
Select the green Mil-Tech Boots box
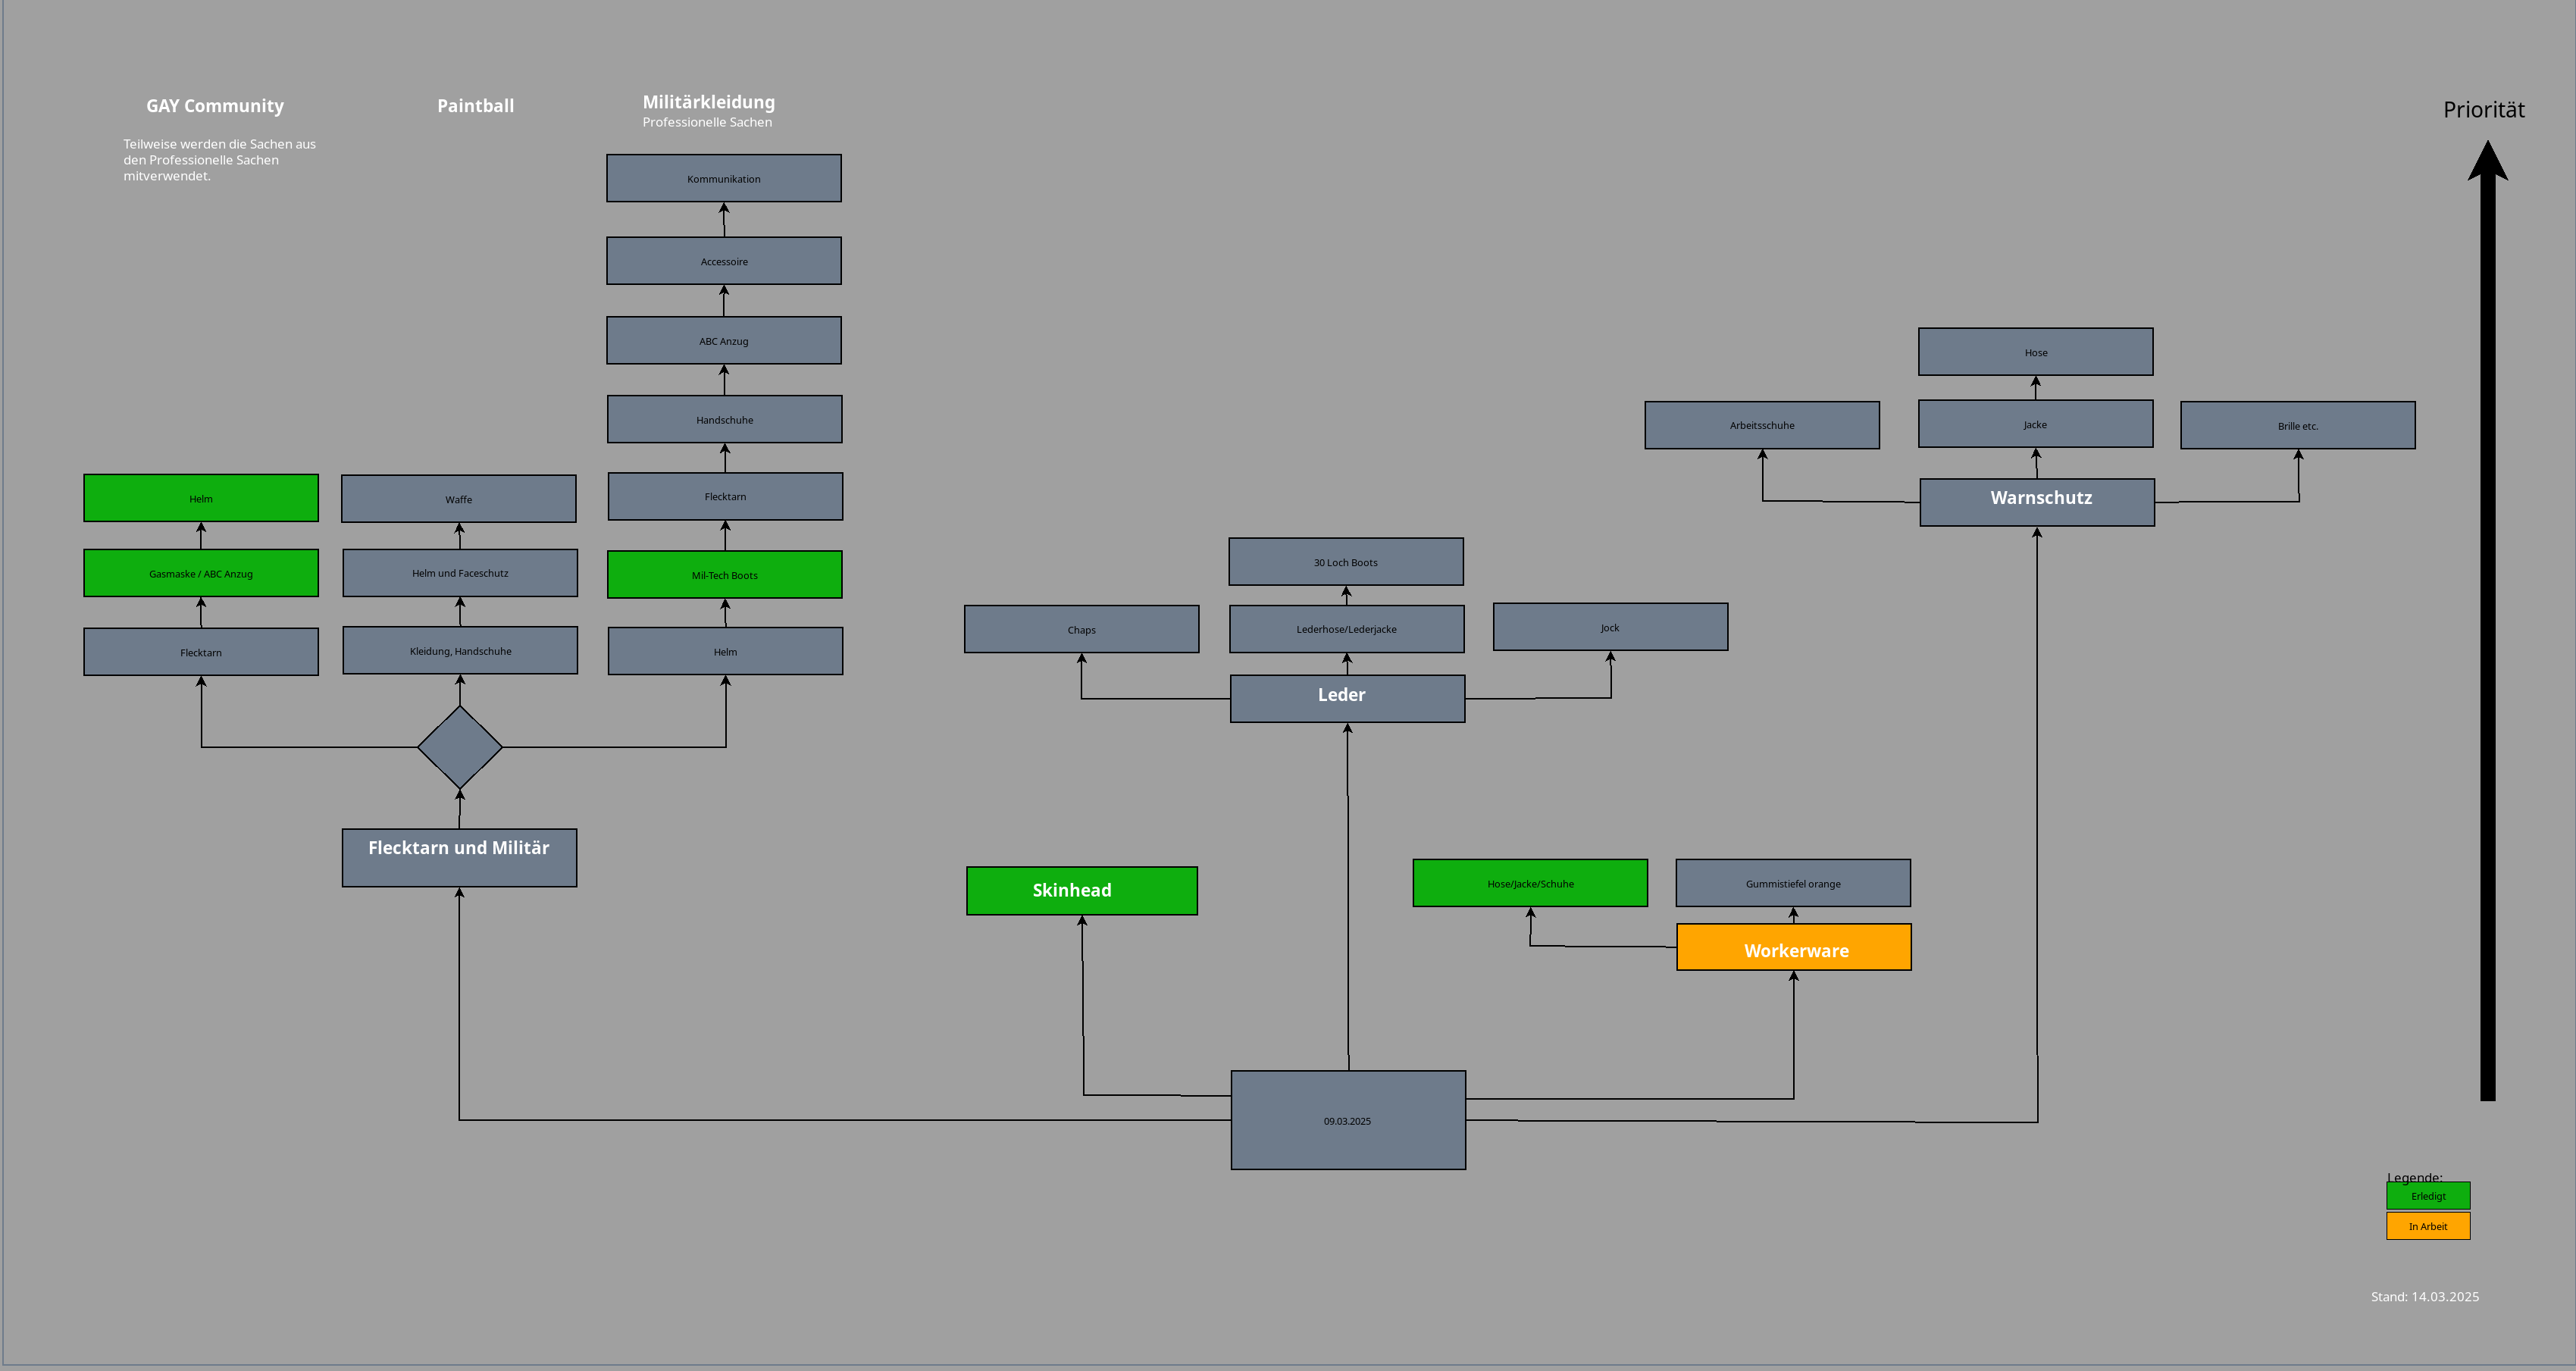click(724, 575)
